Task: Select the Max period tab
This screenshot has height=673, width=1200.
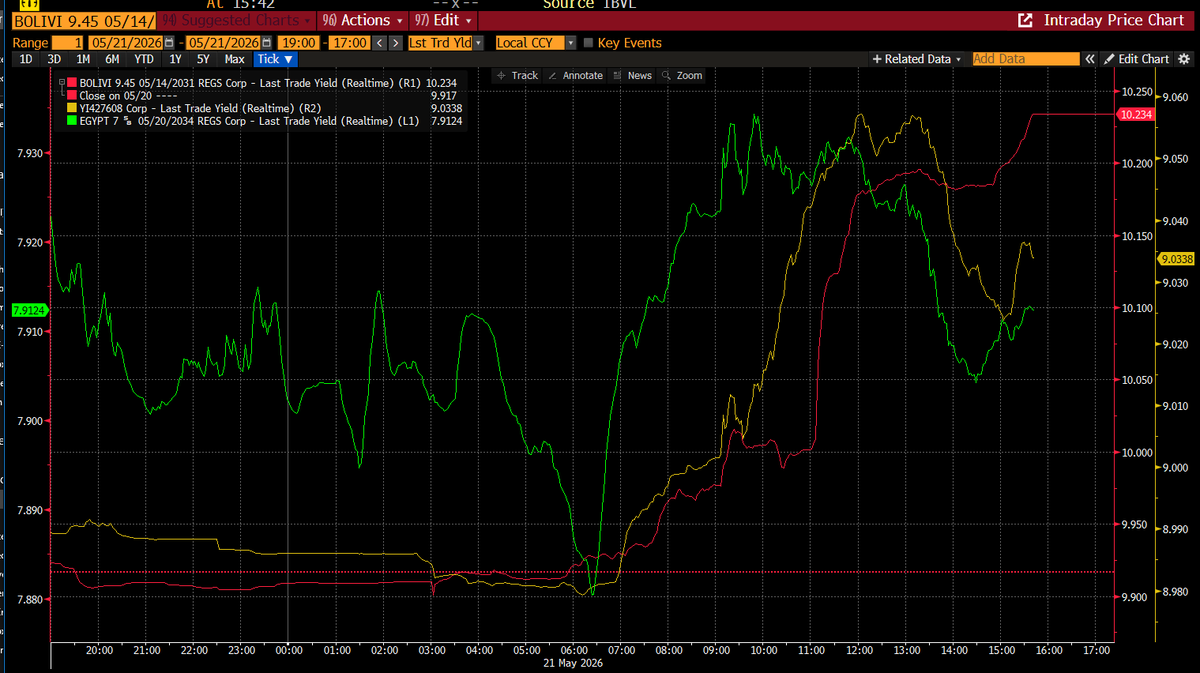Action: (x=234, y=59)
